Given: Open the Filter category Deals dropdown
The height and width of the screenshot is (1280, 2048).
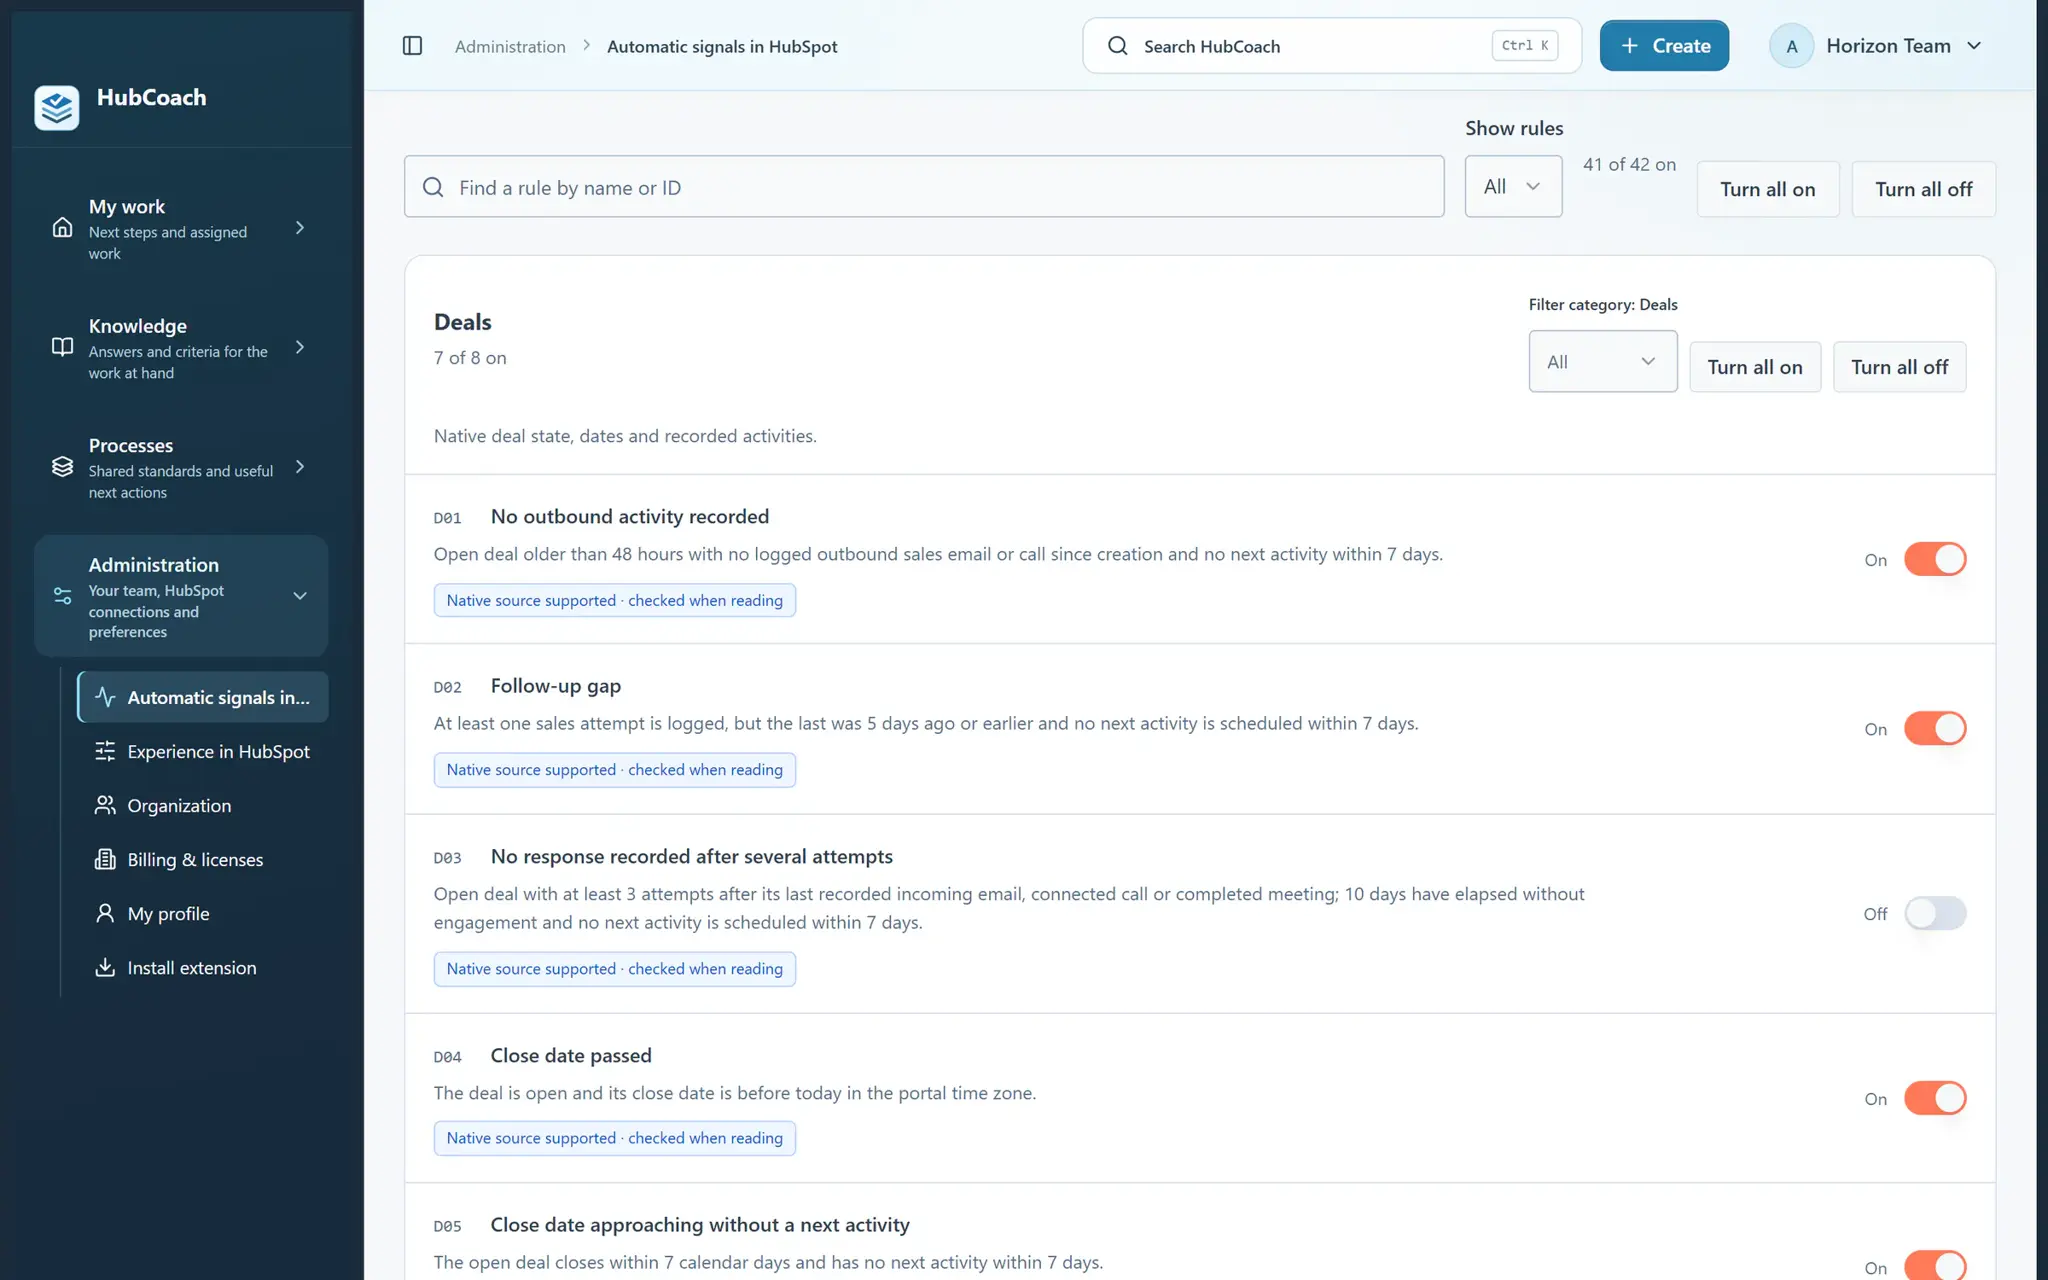Looking at the screenshot, I should 1602,361.
